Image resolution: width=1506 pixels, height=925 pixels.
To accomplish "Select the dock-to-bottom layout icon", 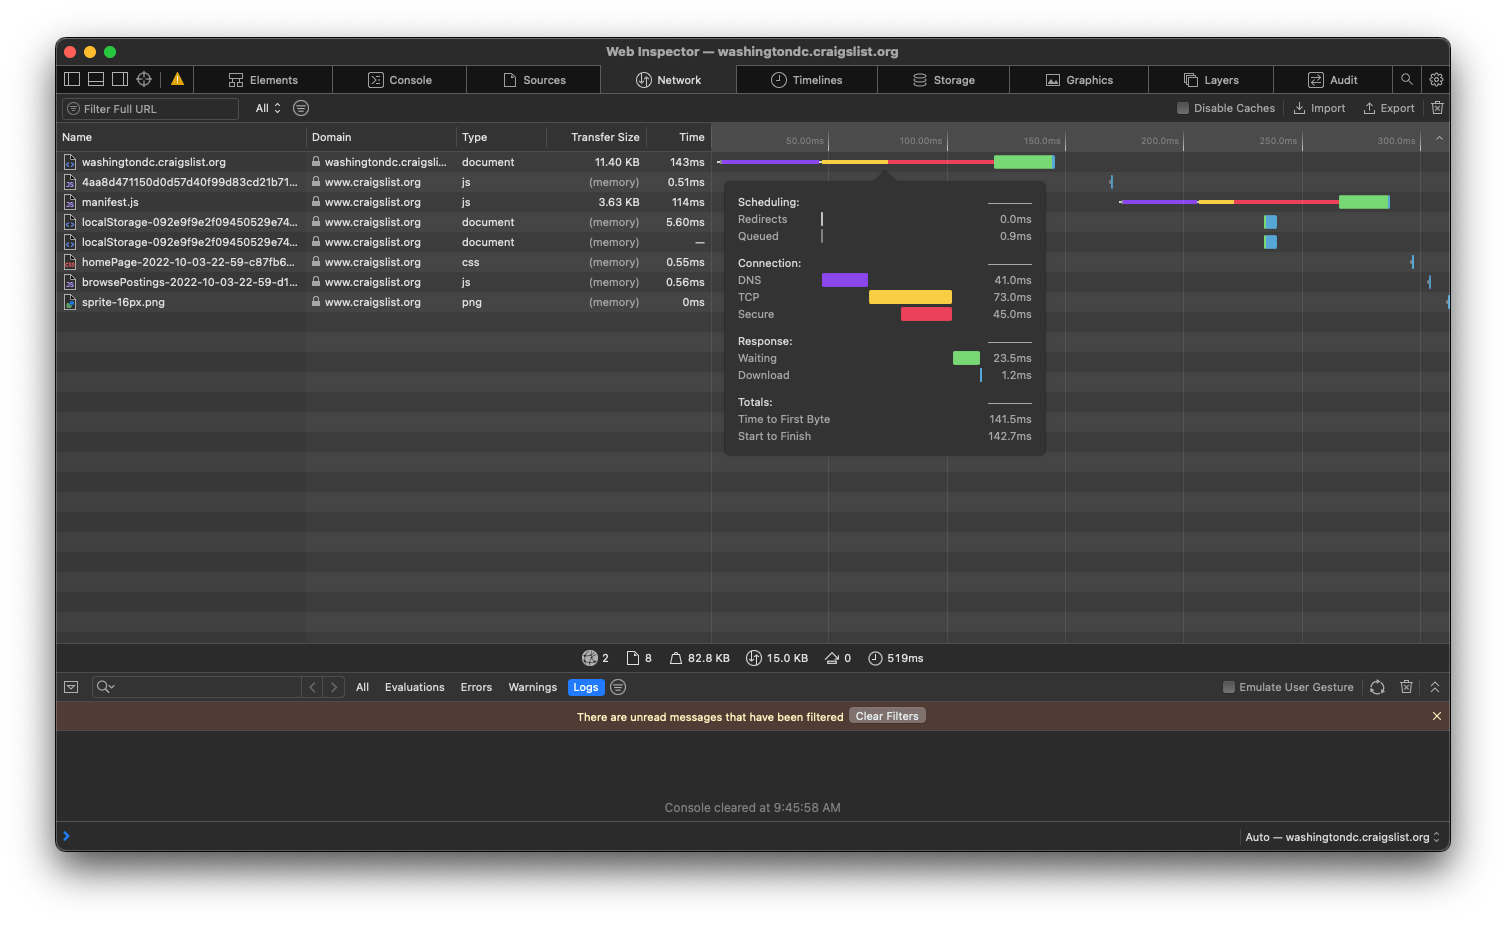I will (x=95, y=79).
